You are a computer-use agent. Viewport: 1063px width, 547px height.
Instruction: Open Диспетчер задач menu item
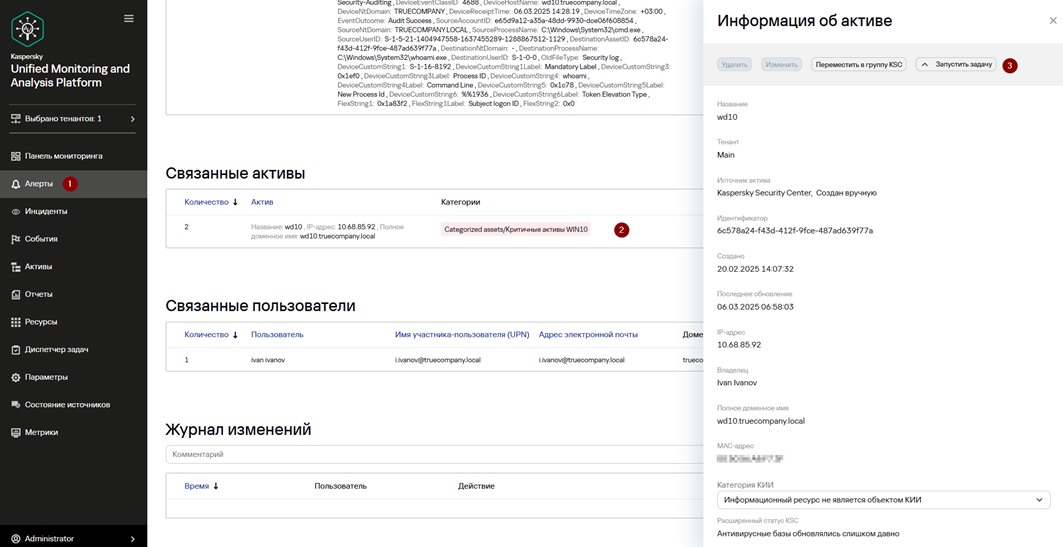[57, 350]
